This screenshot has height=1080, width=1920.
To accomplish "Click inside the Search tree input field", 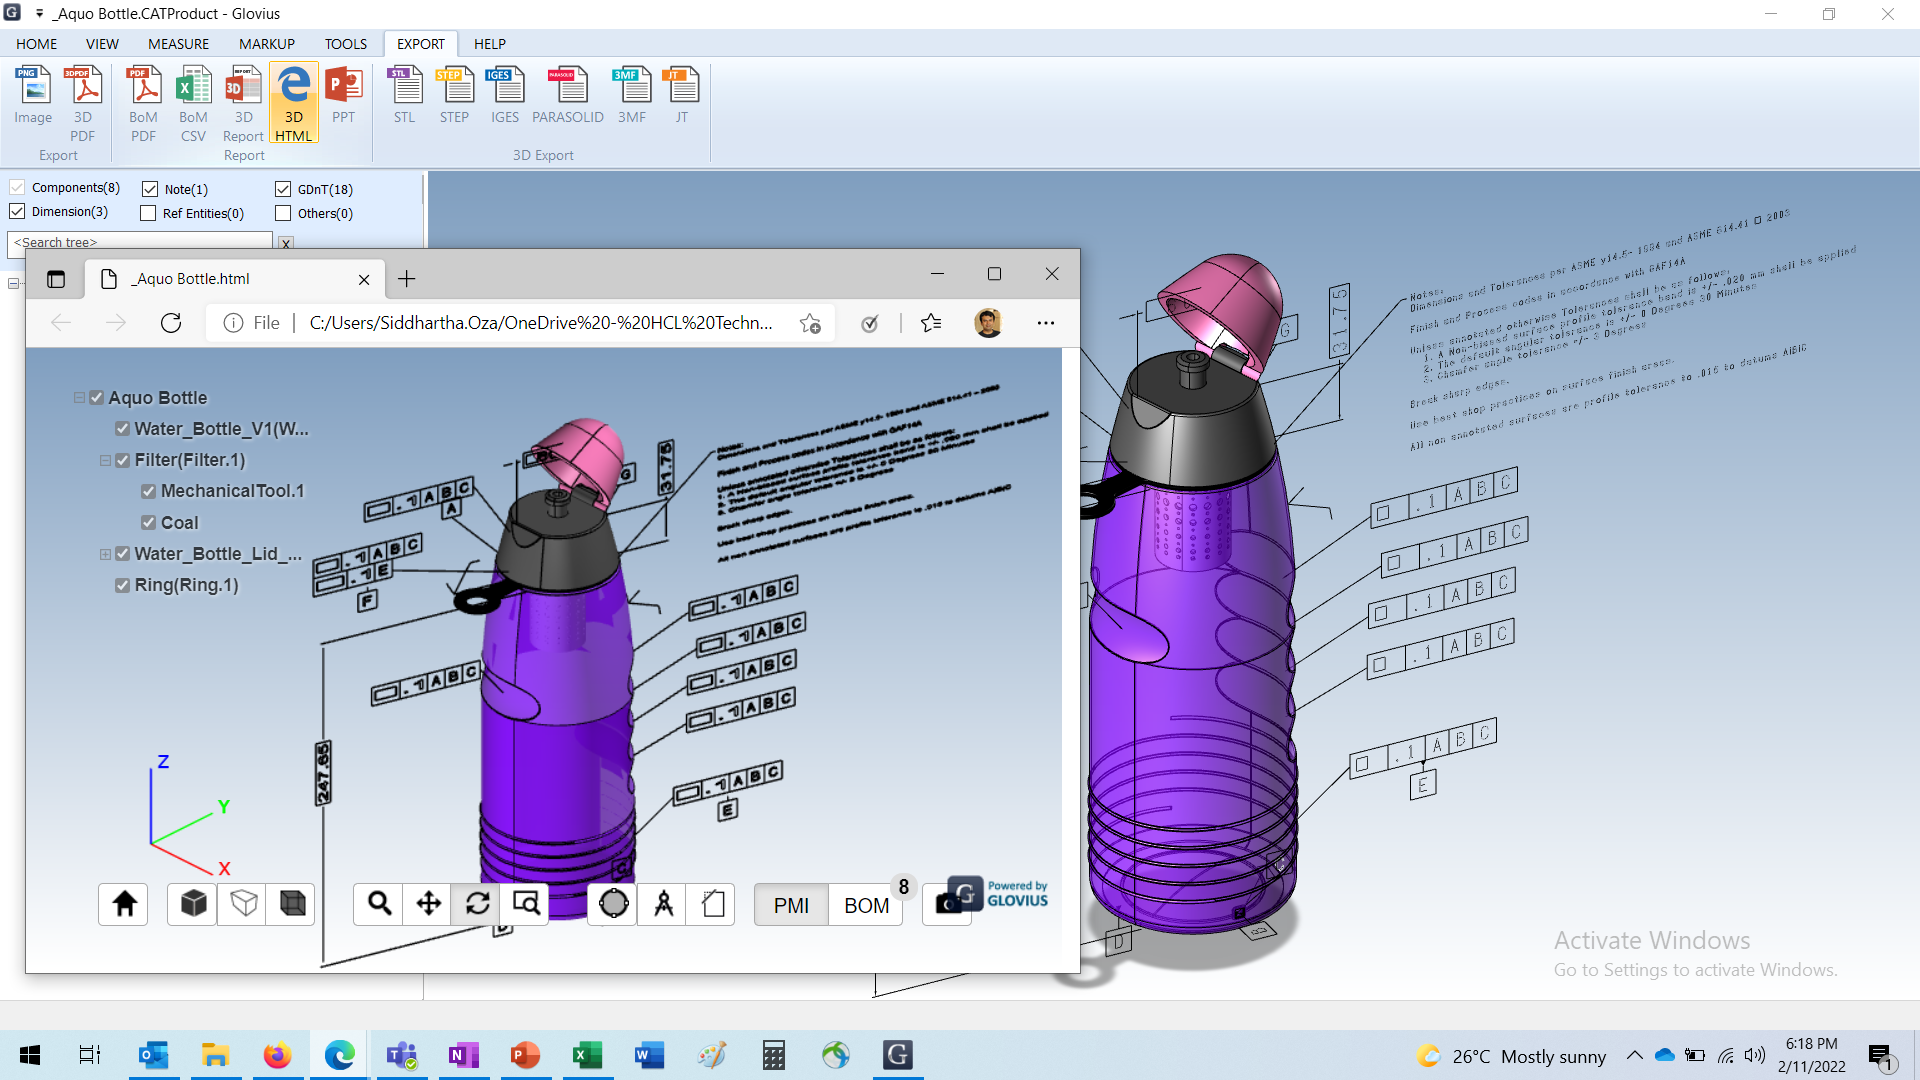I will click(x=140, y=242).
